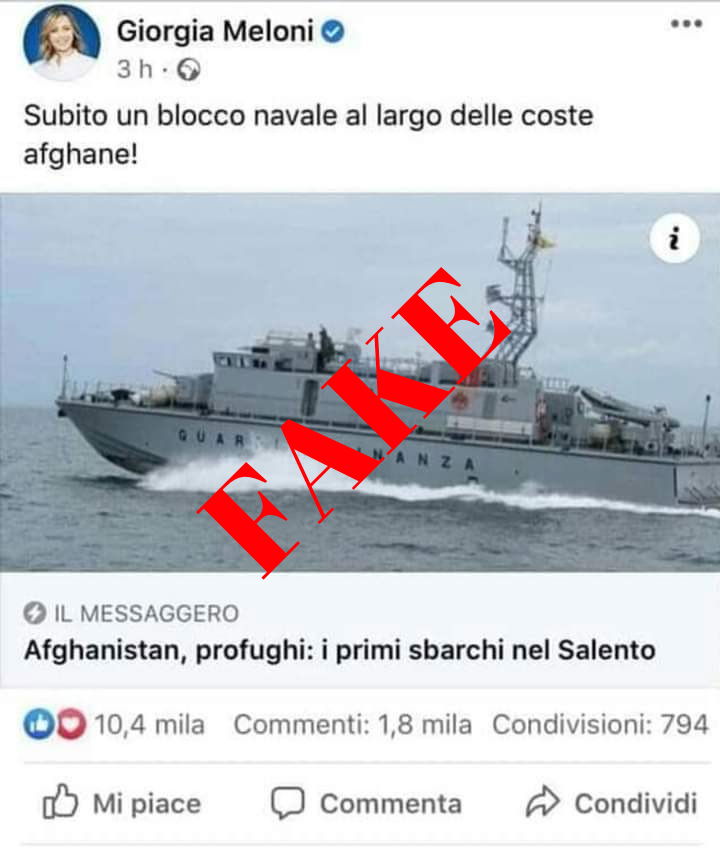
Task: Click the blue like reaction icon
Action: click(38, 724)
